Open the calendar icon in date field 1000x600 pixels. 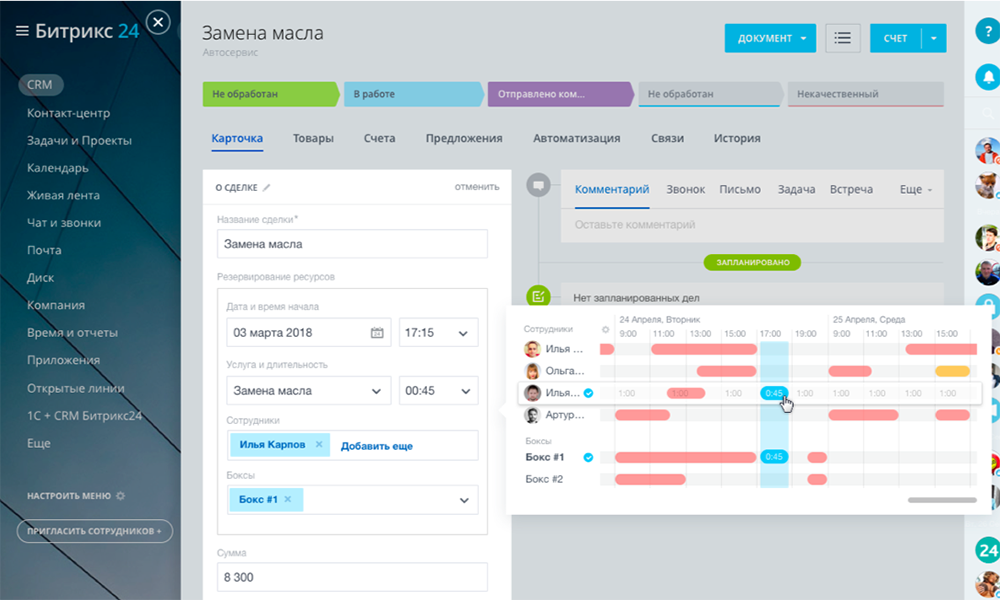(377, 333)
